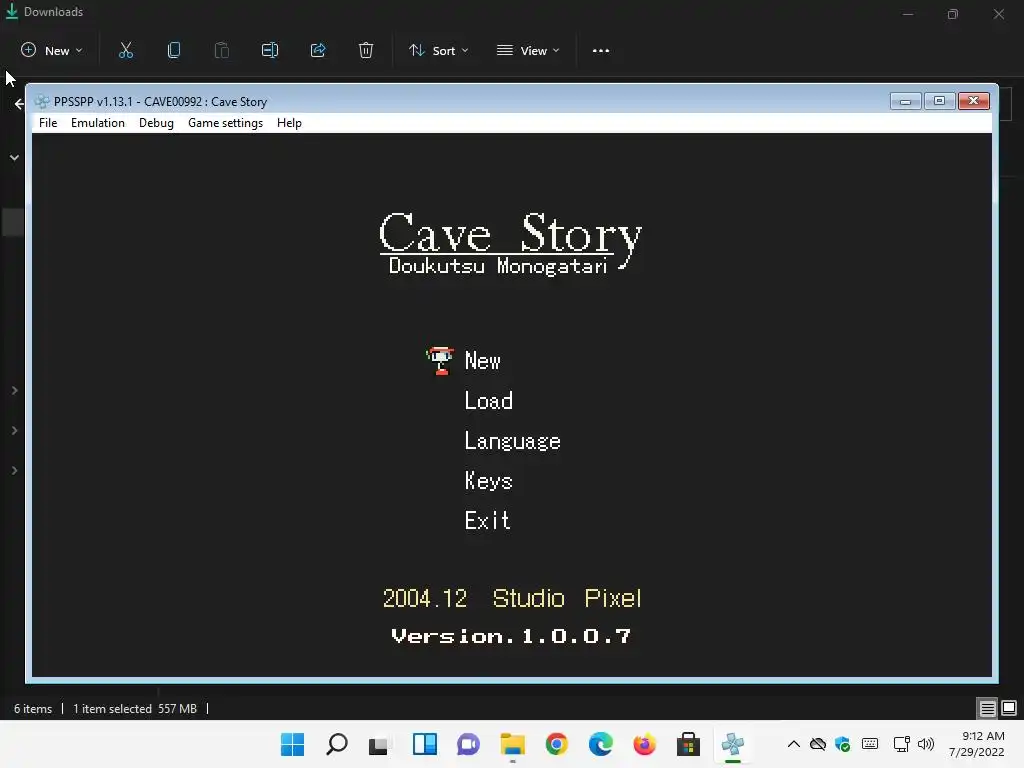
Task: Open the Game settings menu
Action: (x=225, y=123)
